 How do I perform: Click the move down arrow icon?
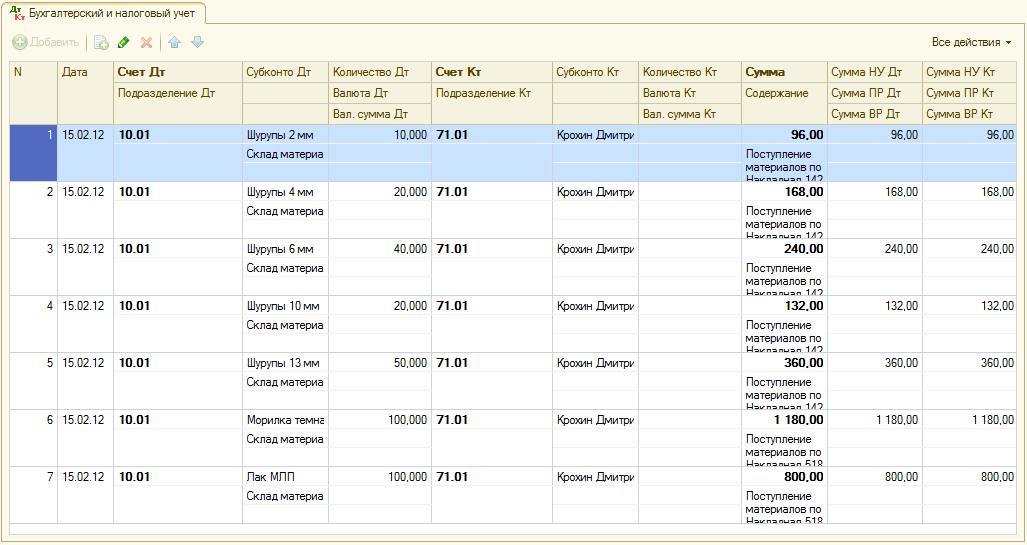tap(197, 43)
